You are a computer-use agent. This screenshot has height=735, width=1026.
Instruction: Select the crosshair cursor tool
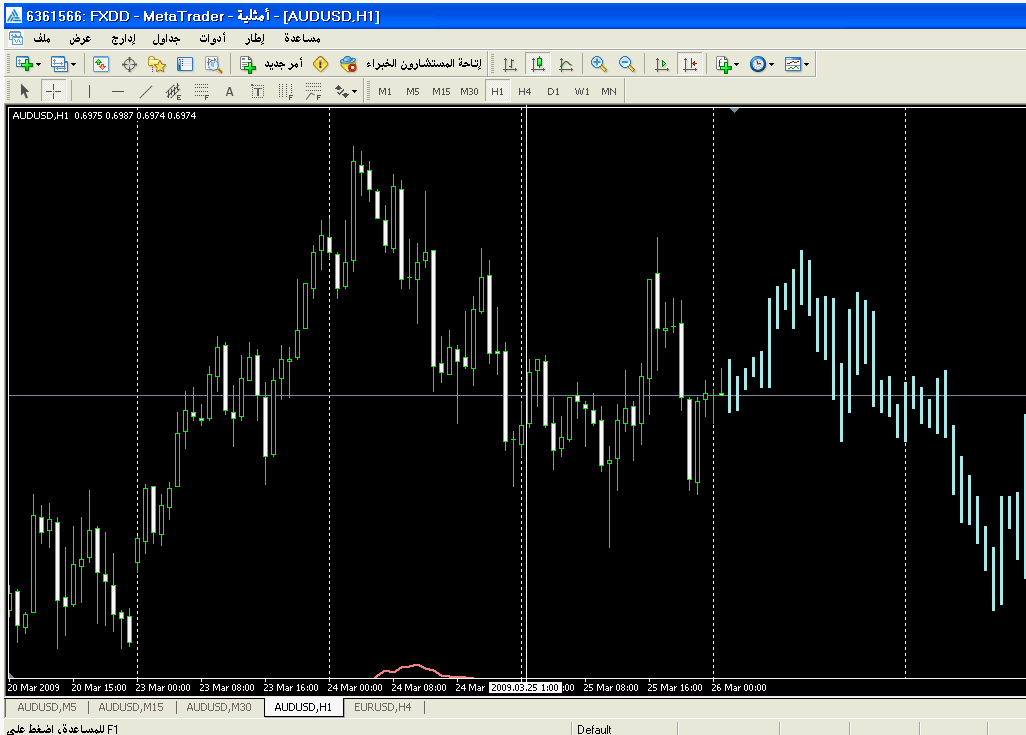pos(53,92)
